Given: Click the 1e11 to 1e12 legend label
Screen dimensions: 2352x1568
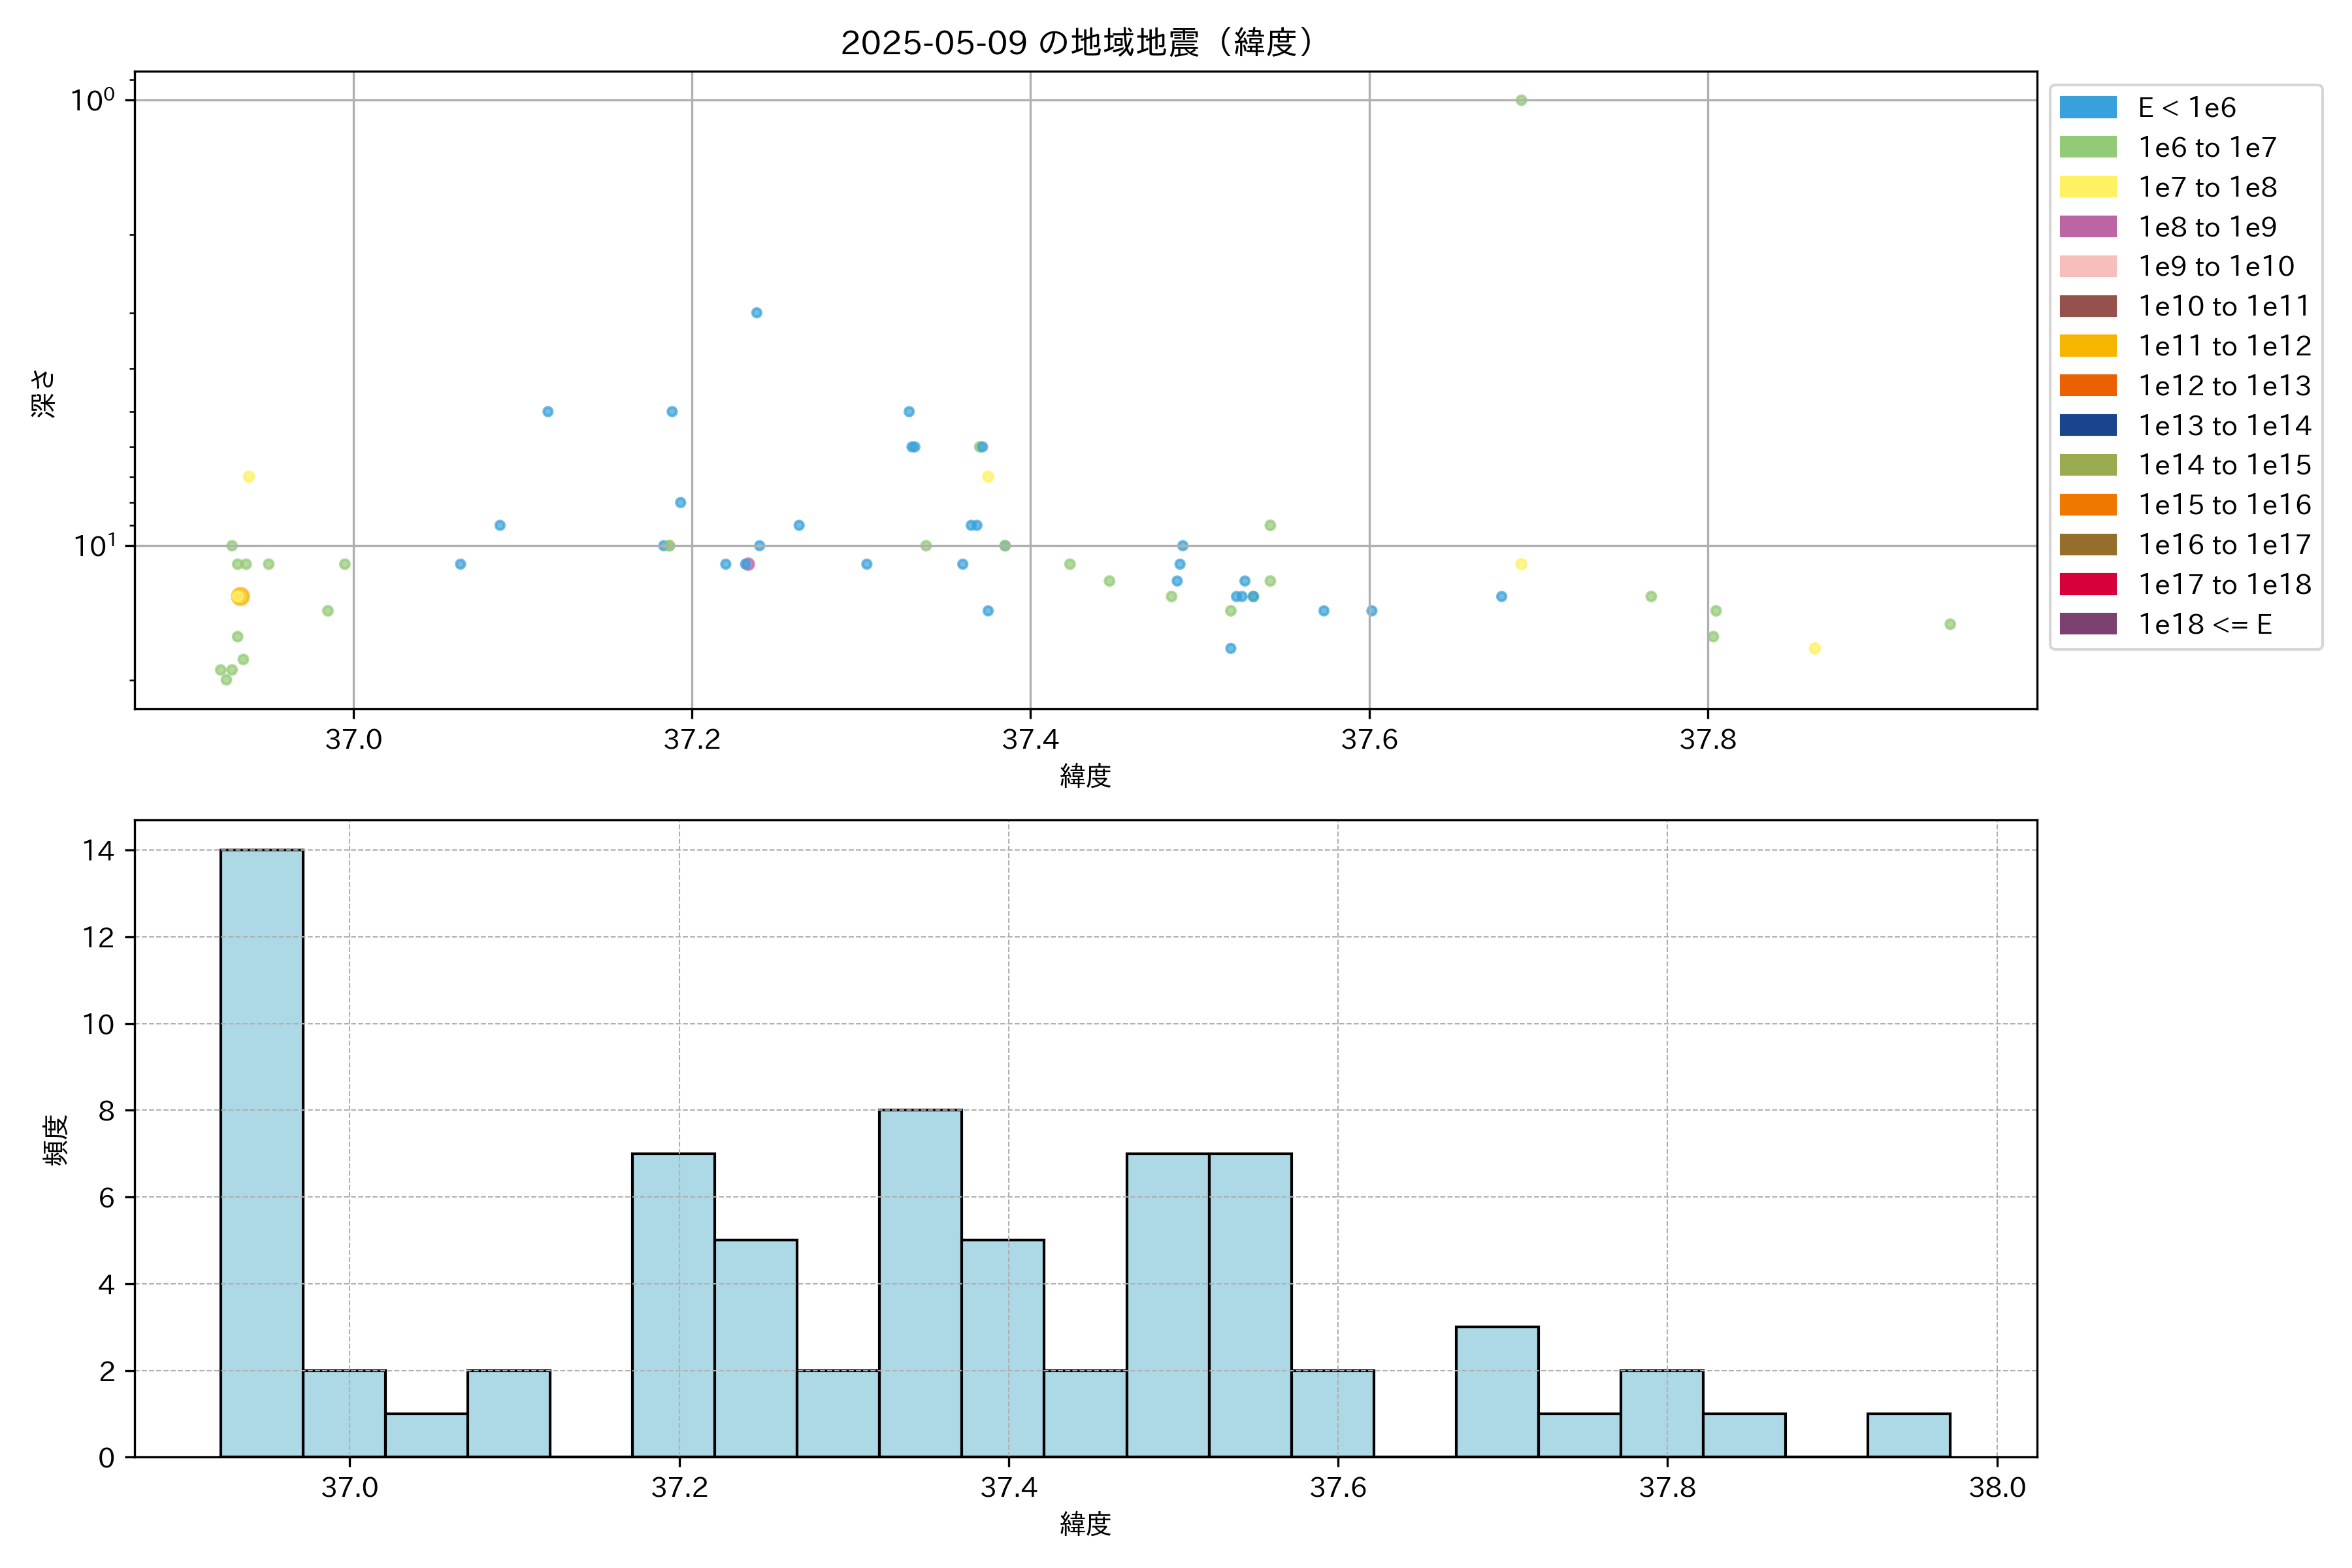Looking at the screenshot, I should point(2225,346).
